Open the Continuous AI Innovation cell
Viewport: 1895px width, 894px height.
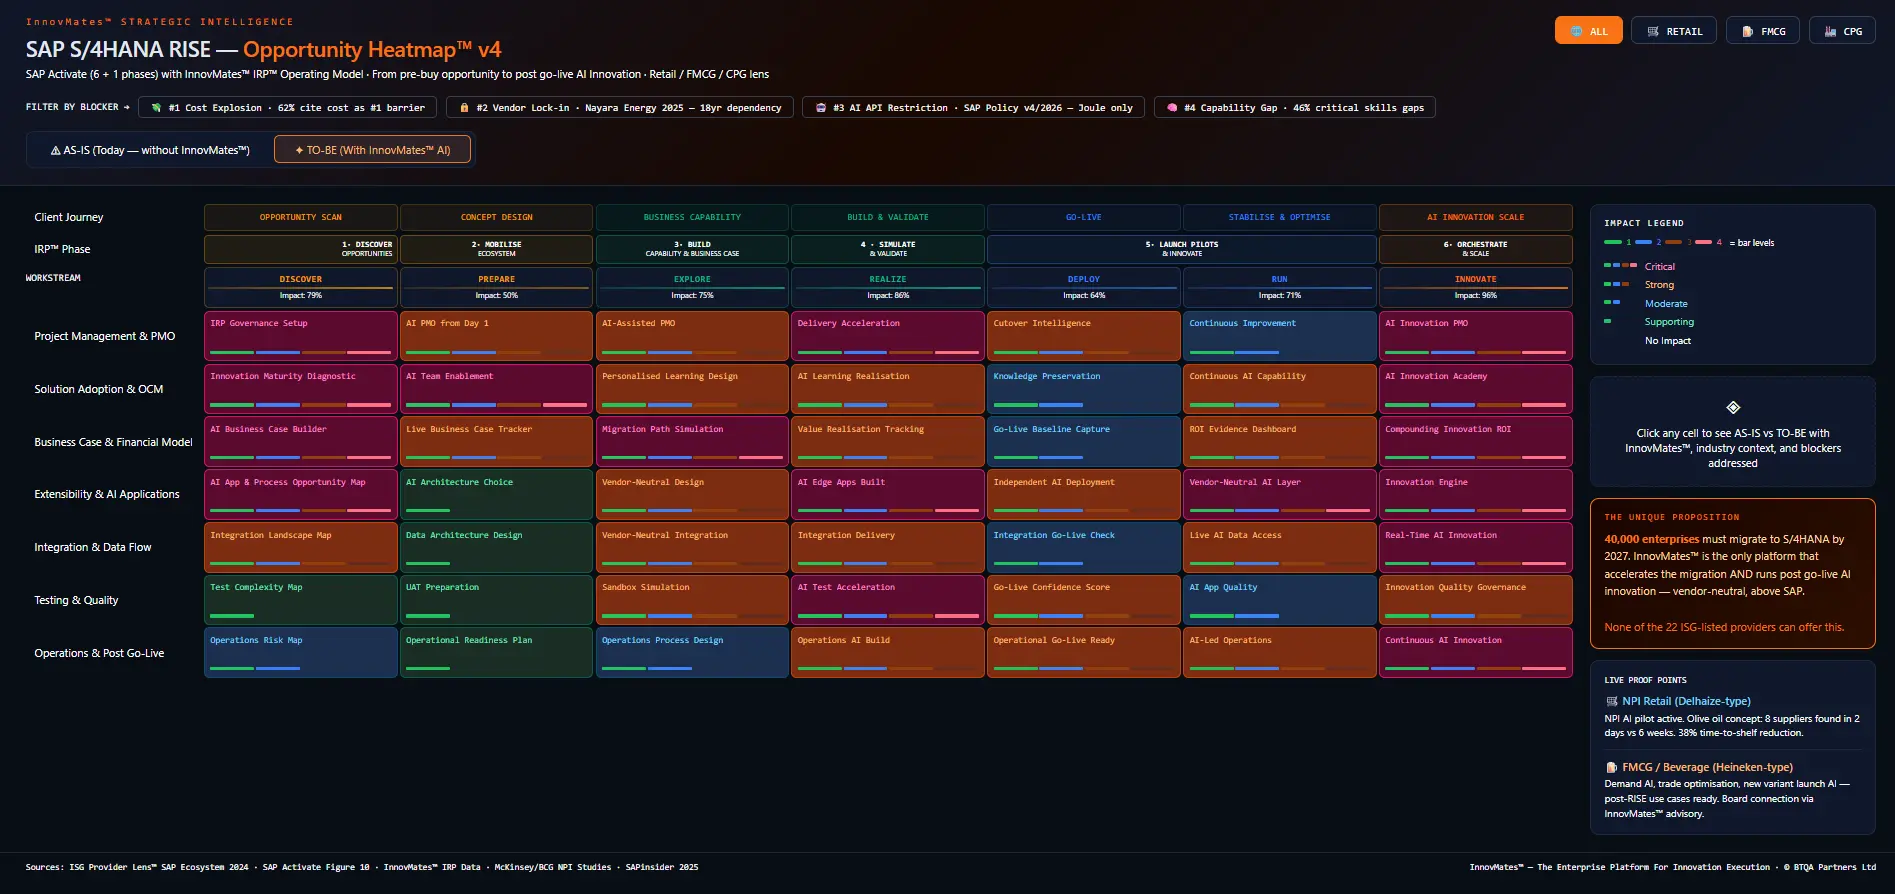coord(1475,653)
